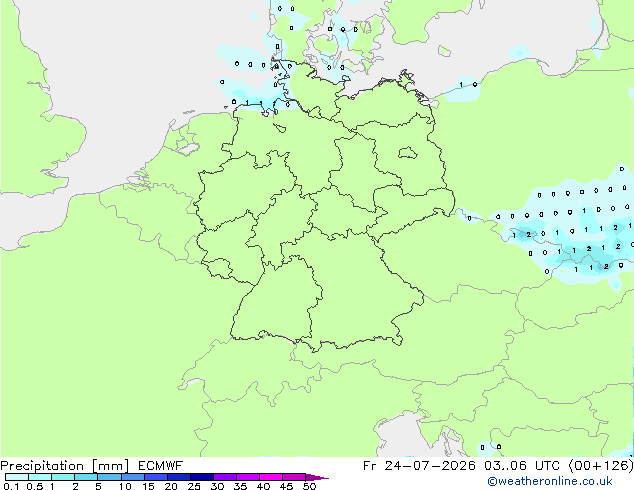Select the 'ECMWF' model label
Screen dimensions: 634x490
click(160, 466)
